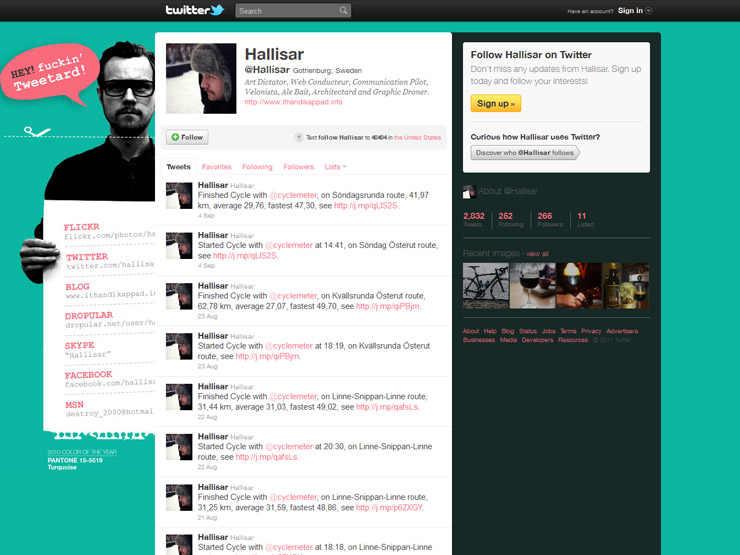Click @cyclemeter in the 18:19 tweet
This screenshot has height=555, width=740.
click(289, 346)
